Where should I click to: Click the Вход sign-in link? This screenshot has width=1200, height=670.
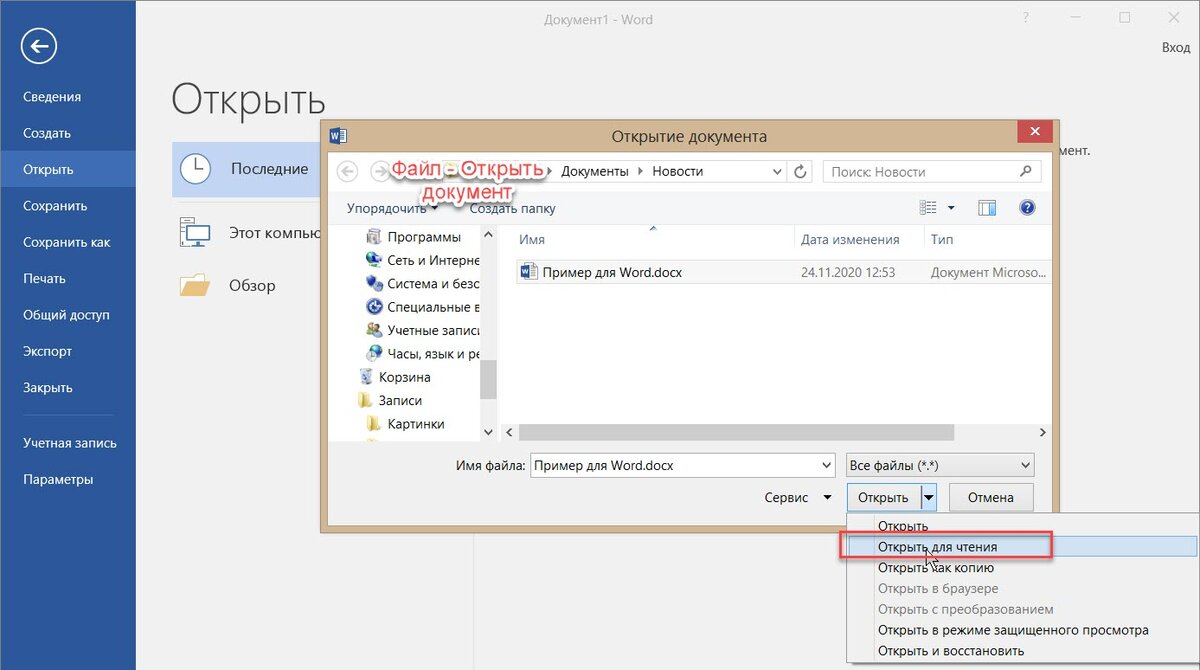[1176, 47]
